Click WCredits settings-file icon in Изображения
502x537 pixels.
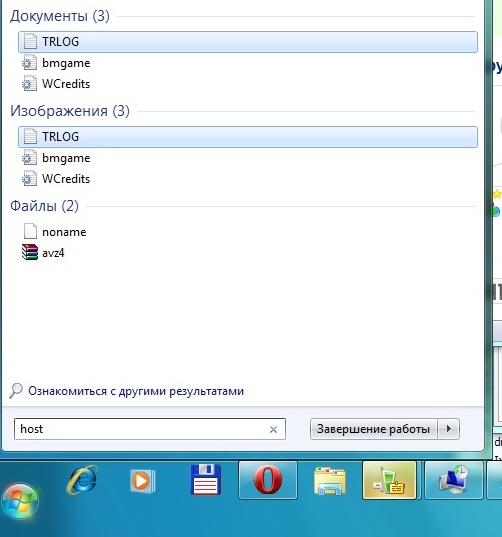(29, 179)
